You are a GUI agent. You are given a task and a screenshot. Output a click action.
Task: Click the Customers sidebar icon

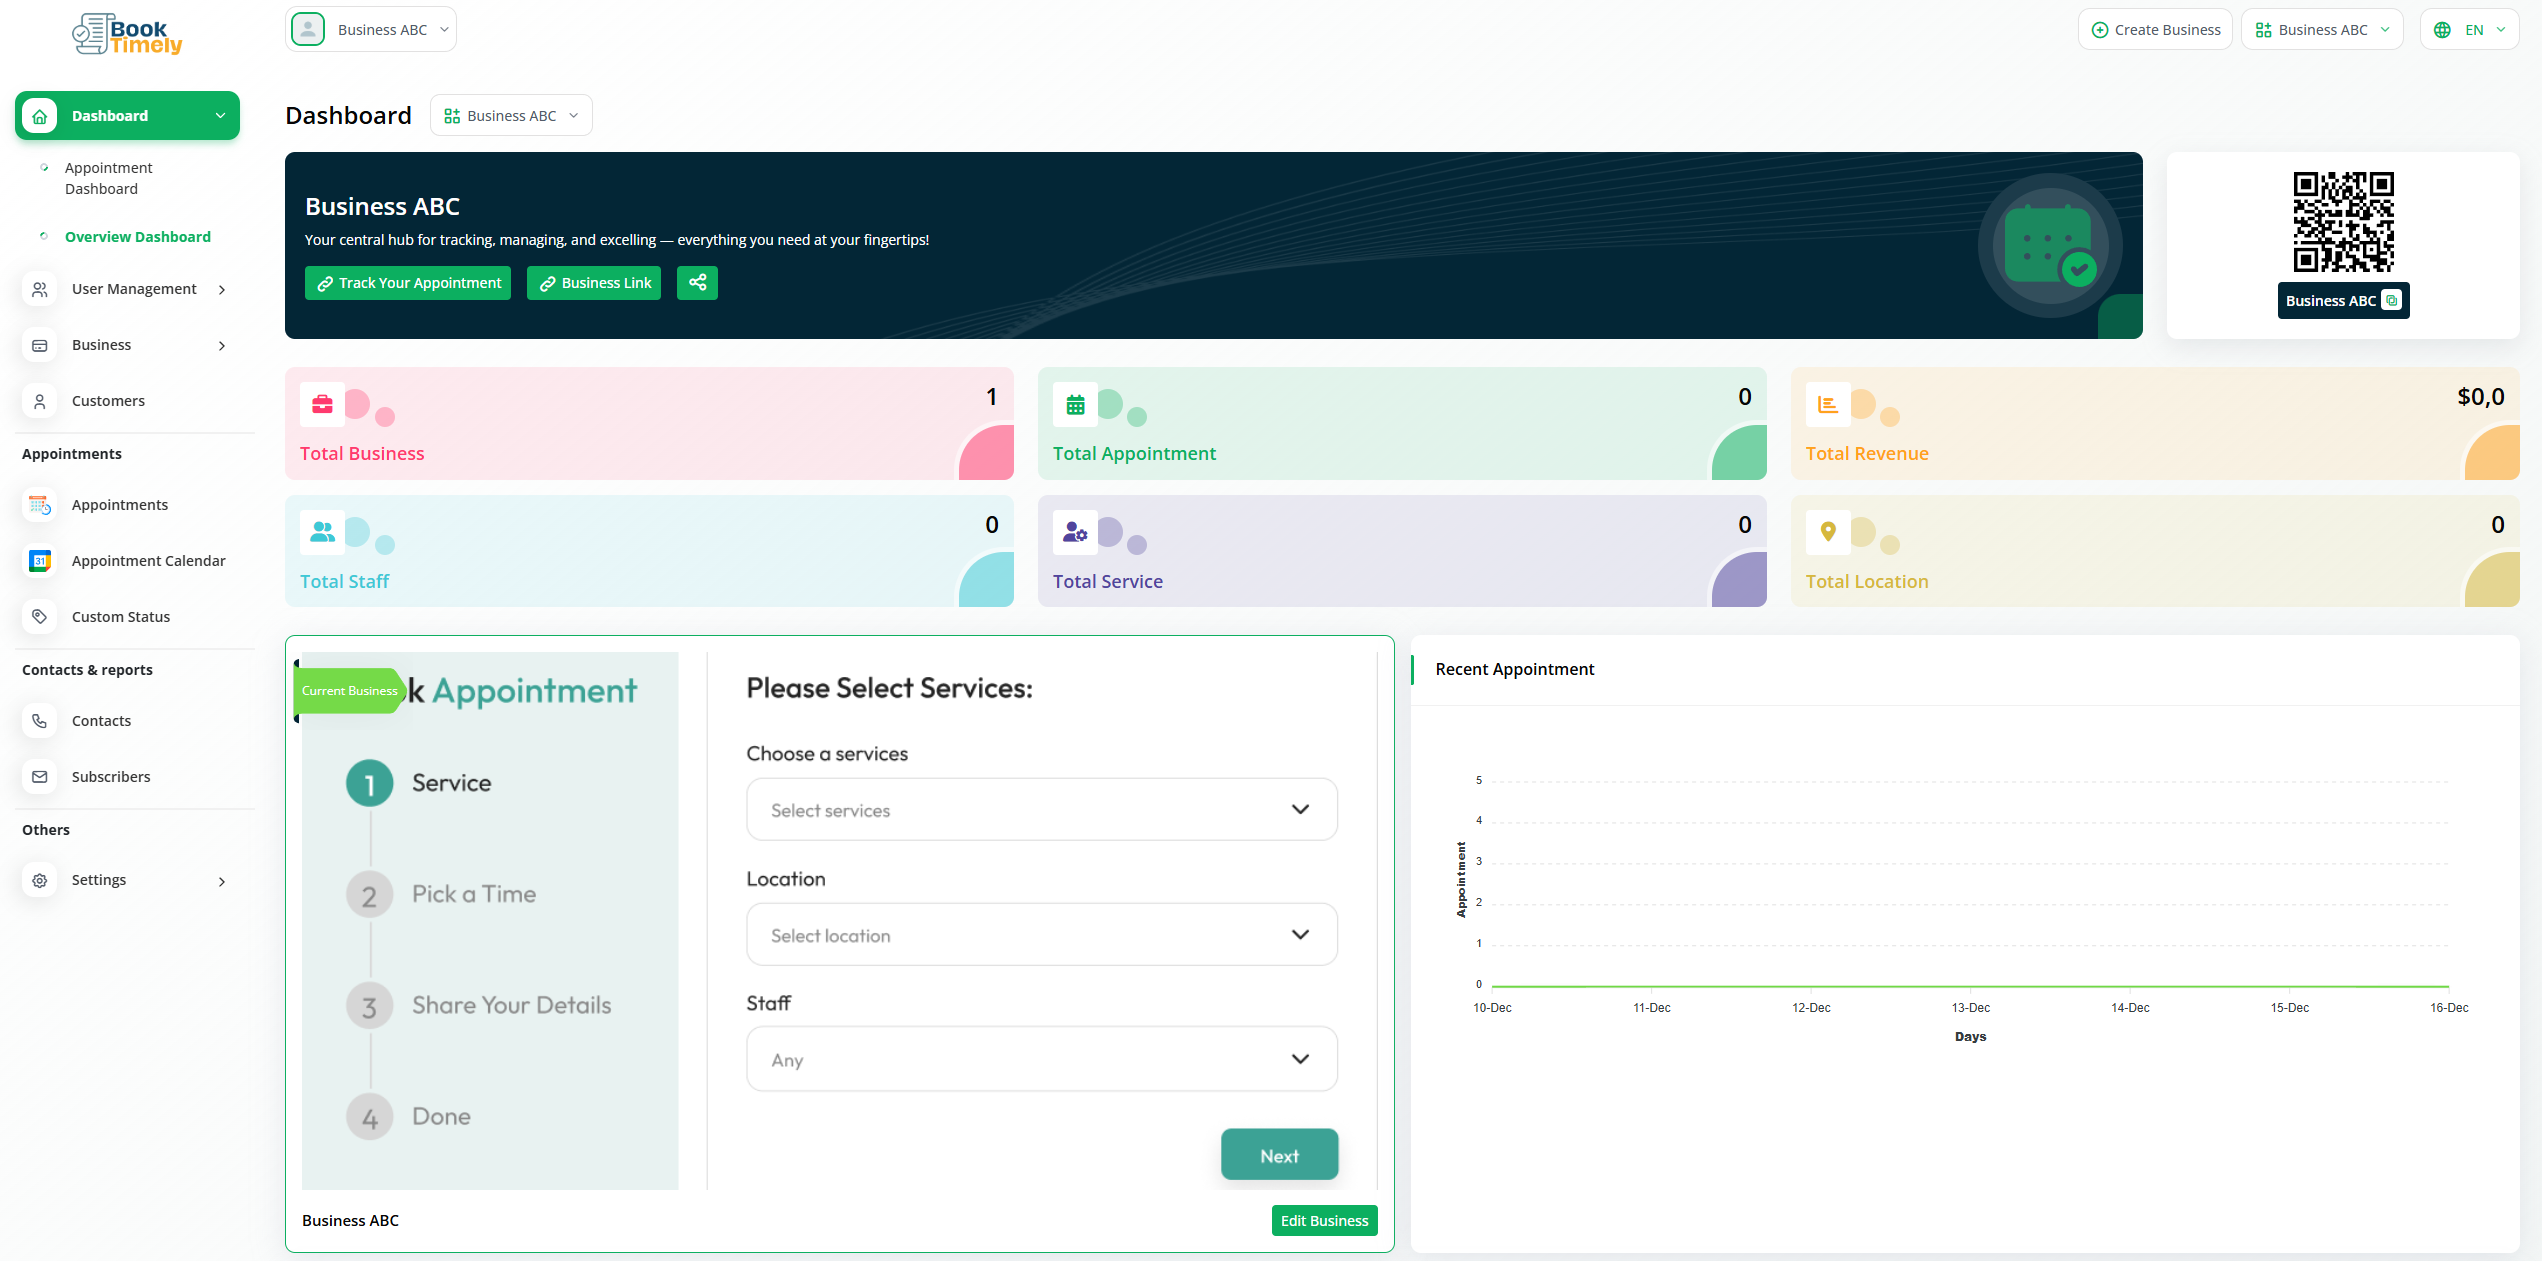coord(39,400)
